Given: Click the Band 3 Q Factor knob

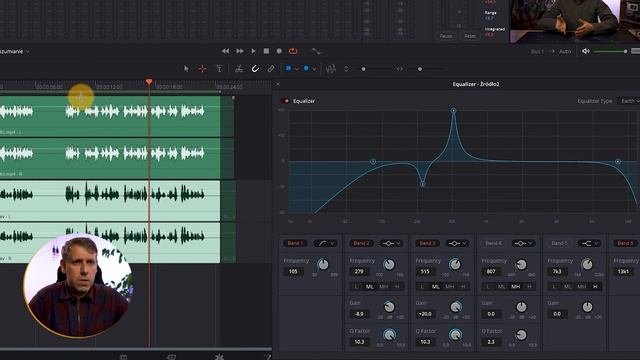Looking at the screenshot, I should (x=456, y=335).
